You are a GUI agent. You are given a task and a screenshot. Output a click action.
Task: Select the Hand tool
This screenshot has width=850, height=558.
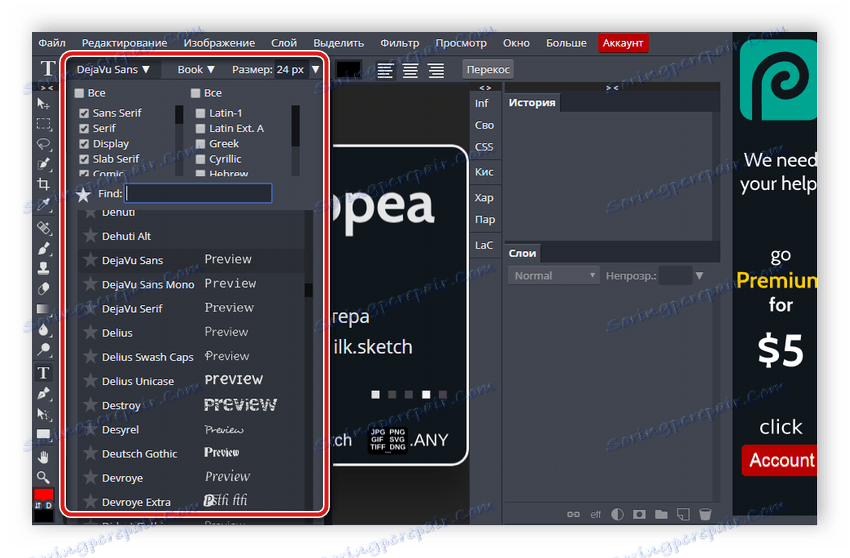click(43, 457)
